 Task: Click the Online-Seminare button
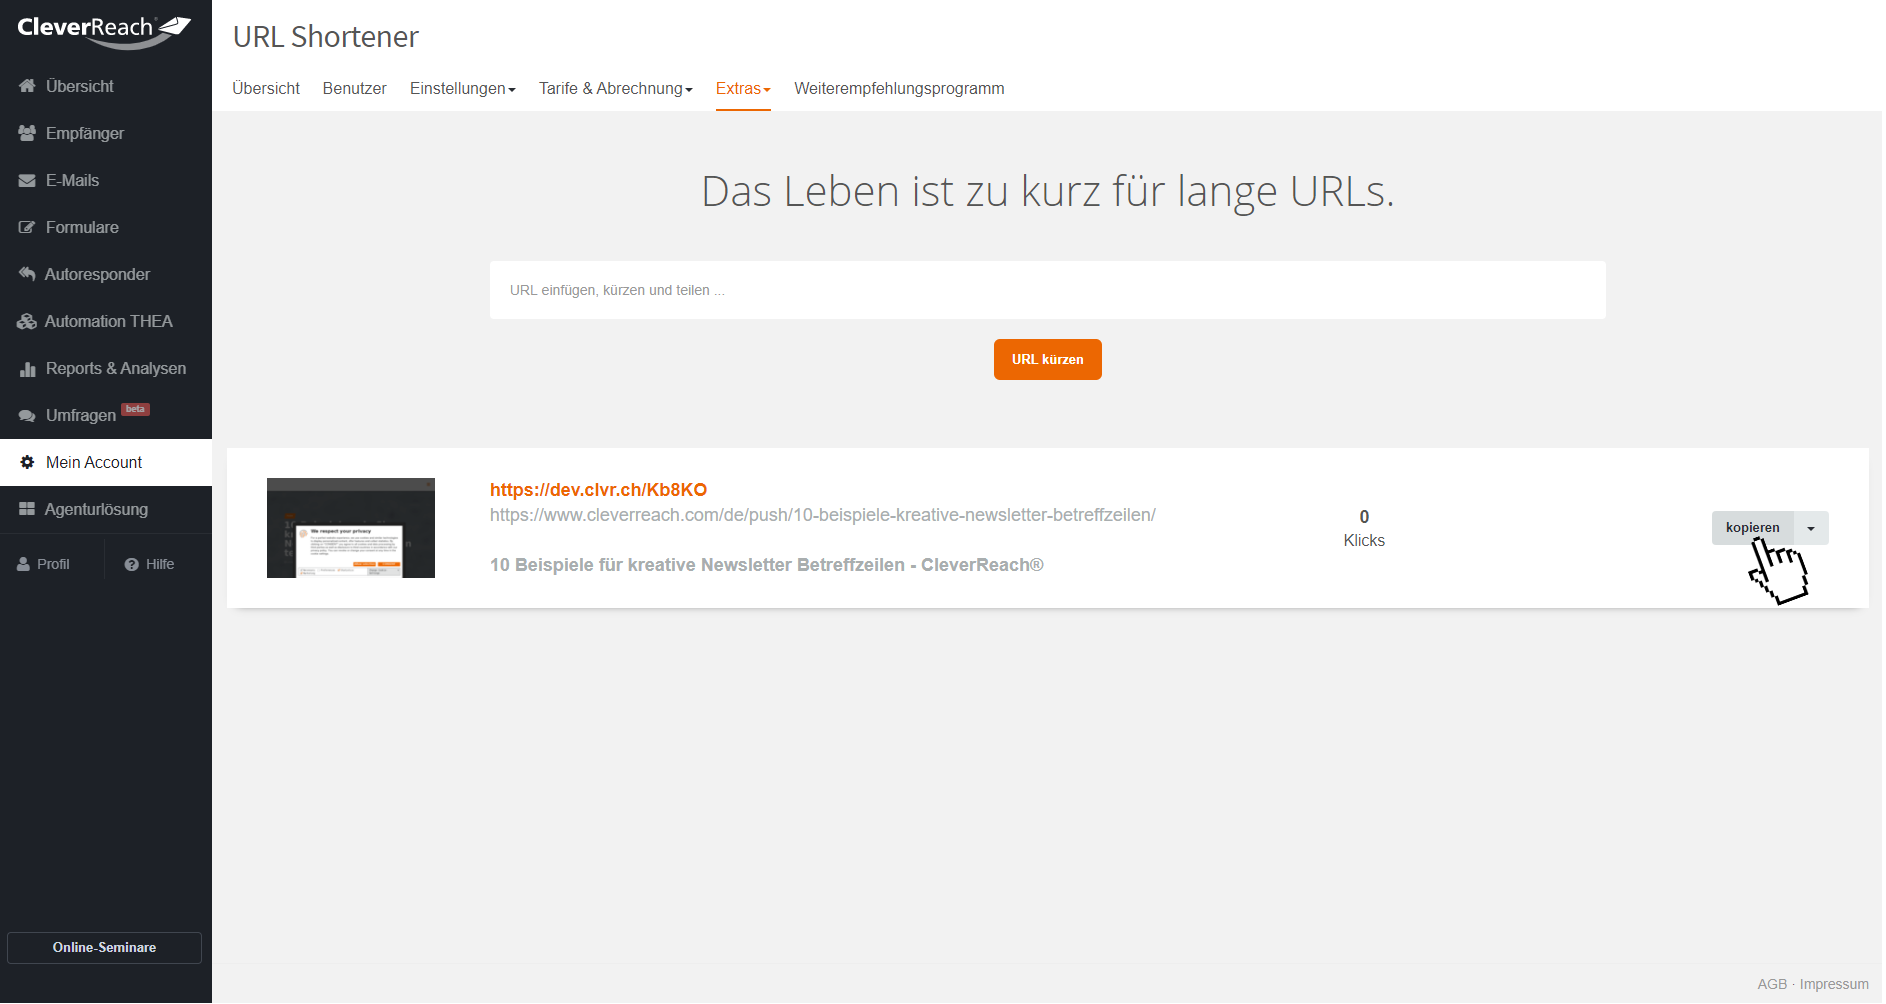pos(104,947)
